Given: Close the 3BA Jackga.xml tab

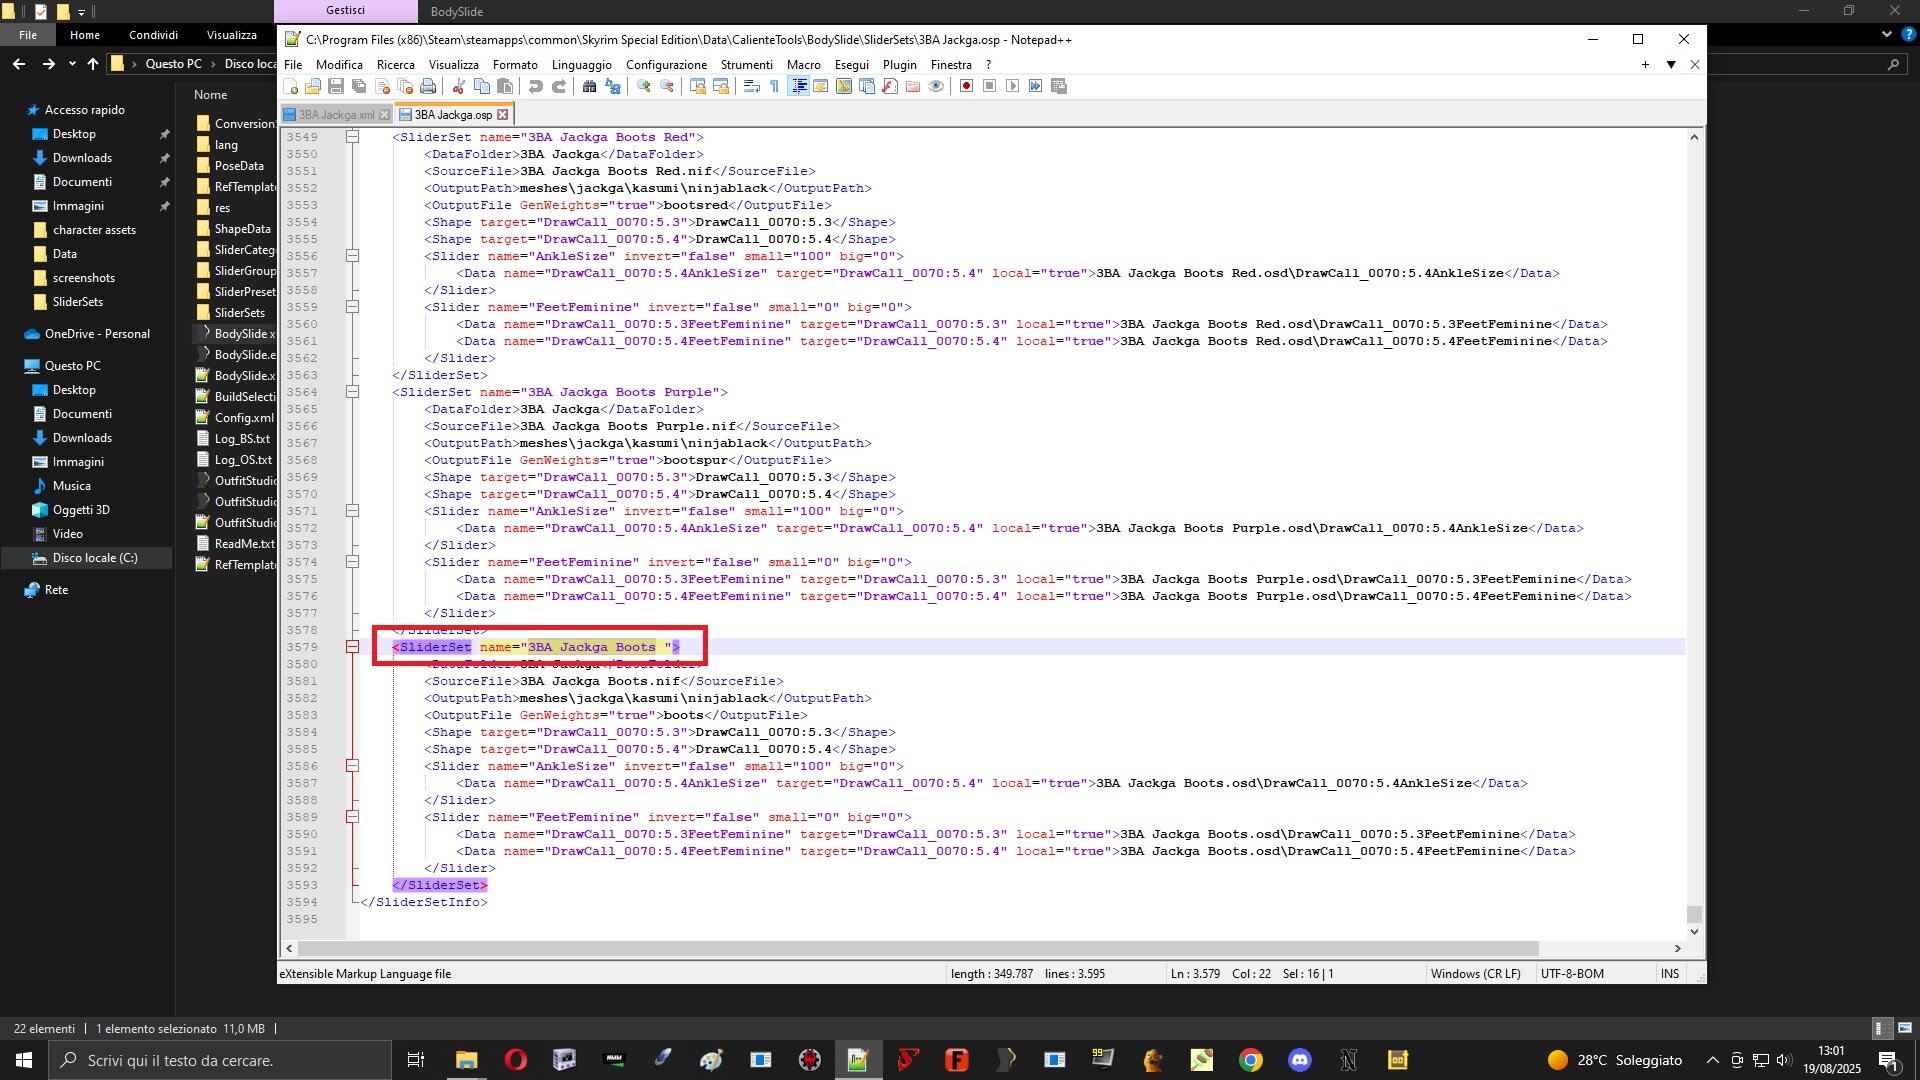Looking at the screenshot, I should point(384,115).
